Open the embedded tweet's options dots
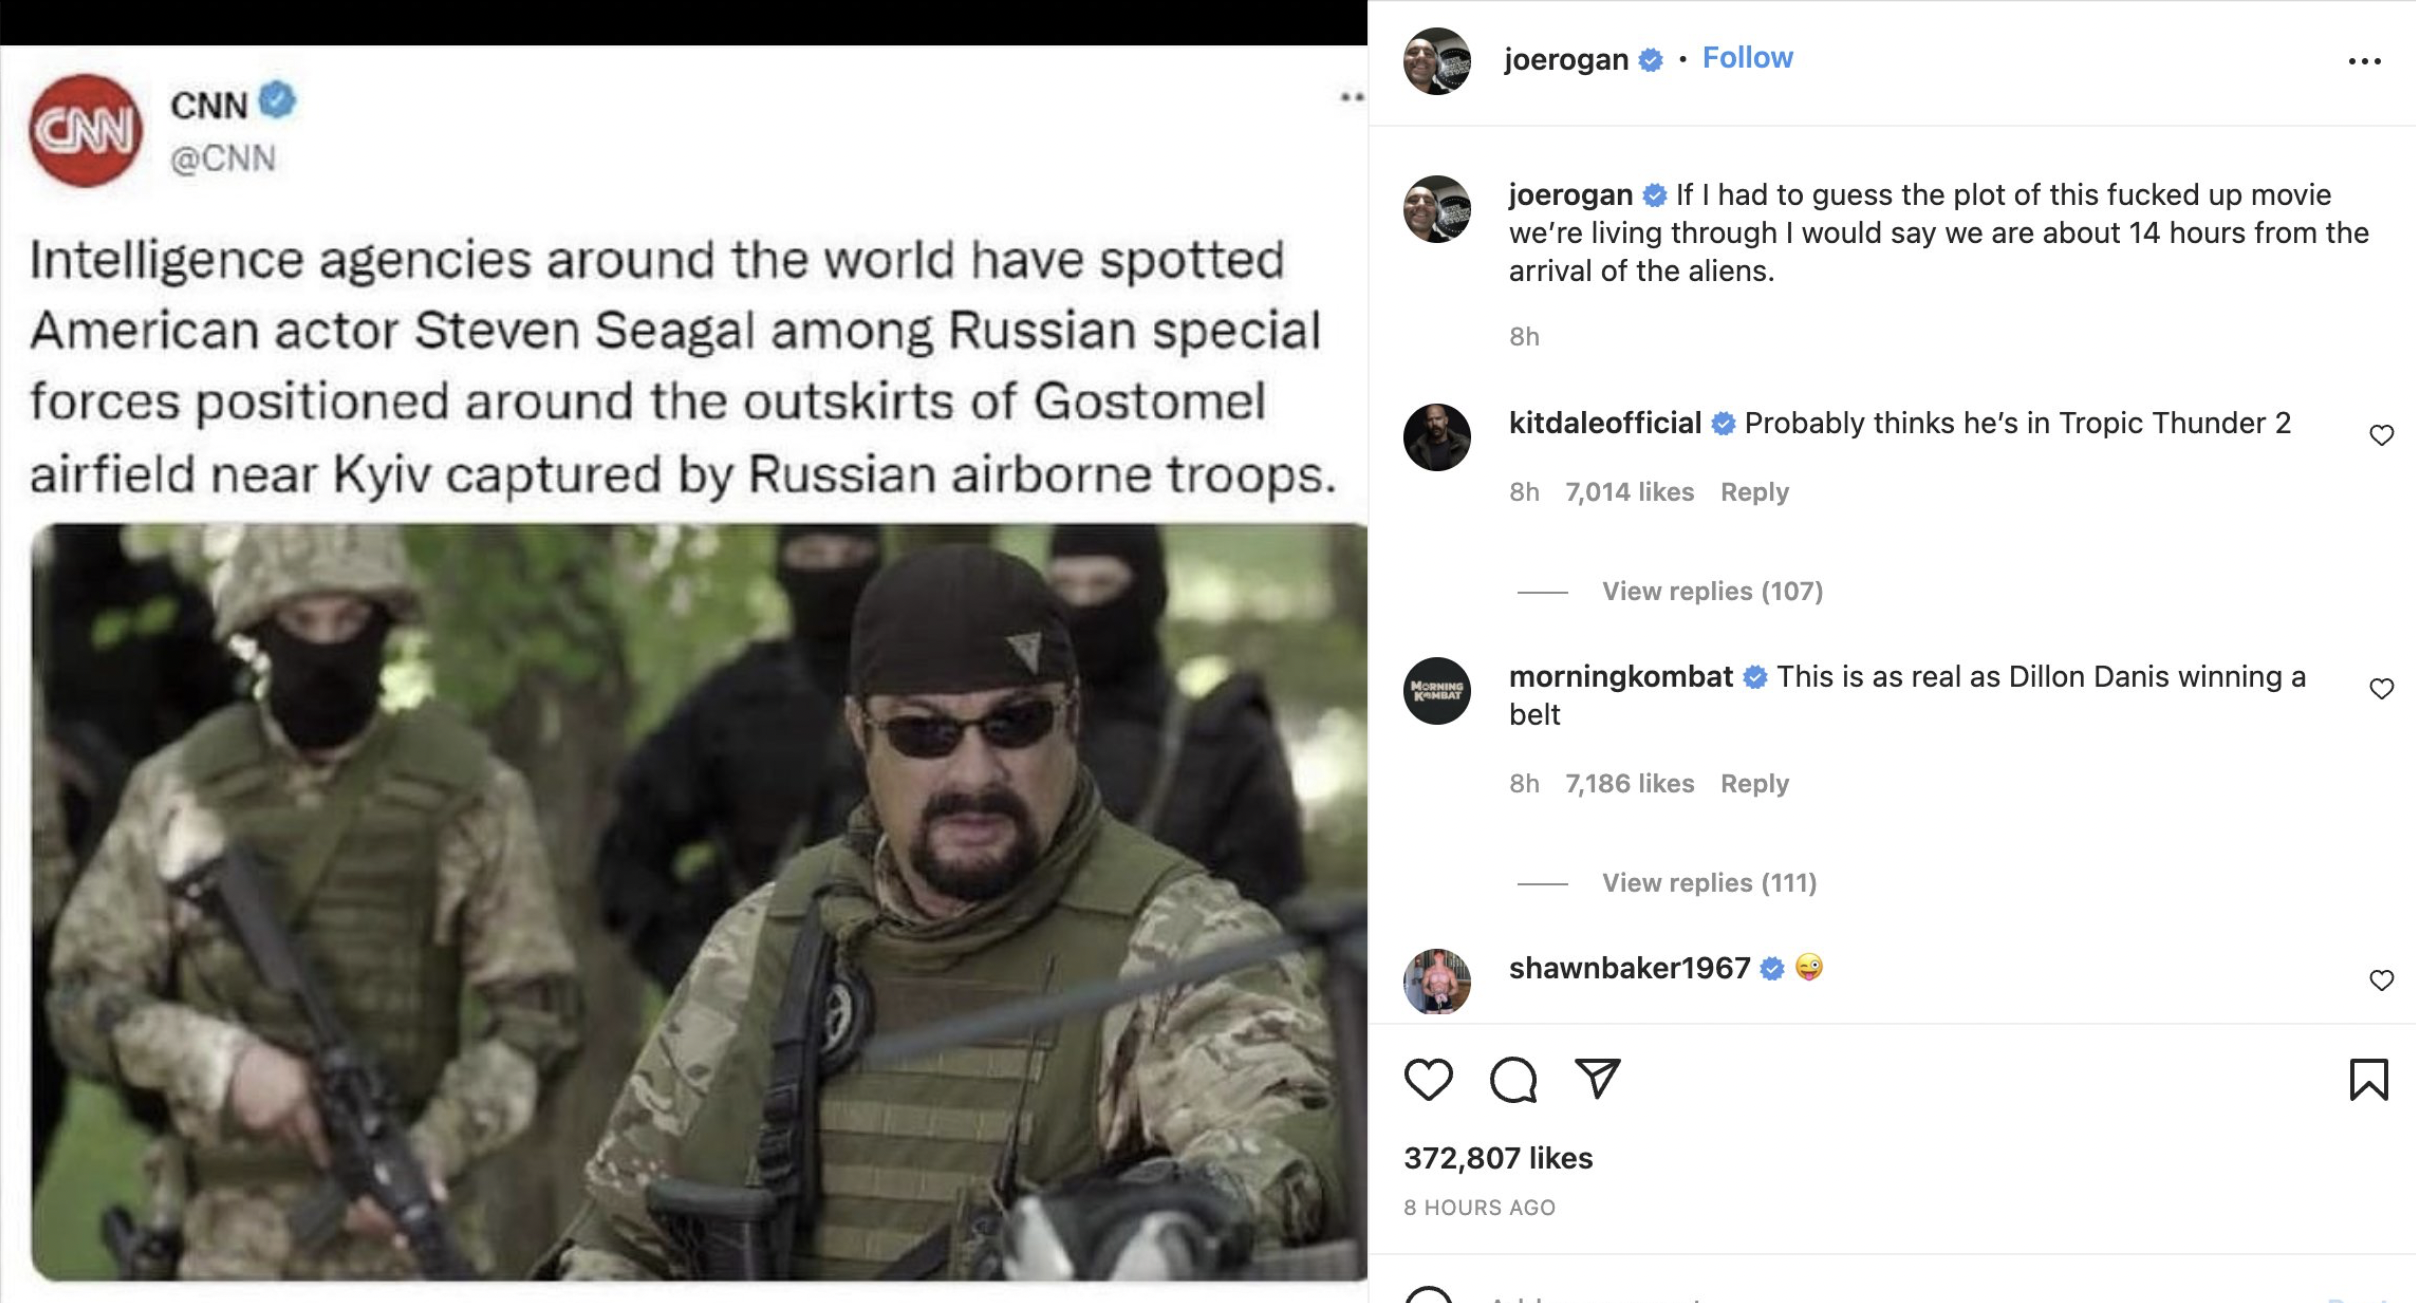This screenshot has height=1303, width=2416. [x=1351, y=97]
